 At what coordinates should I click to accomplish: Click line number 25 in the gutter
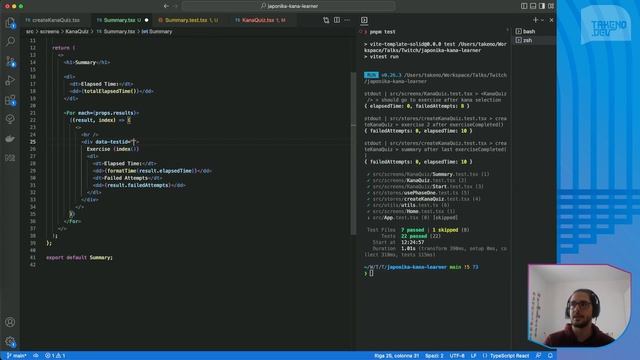click(x=33, y=142)
